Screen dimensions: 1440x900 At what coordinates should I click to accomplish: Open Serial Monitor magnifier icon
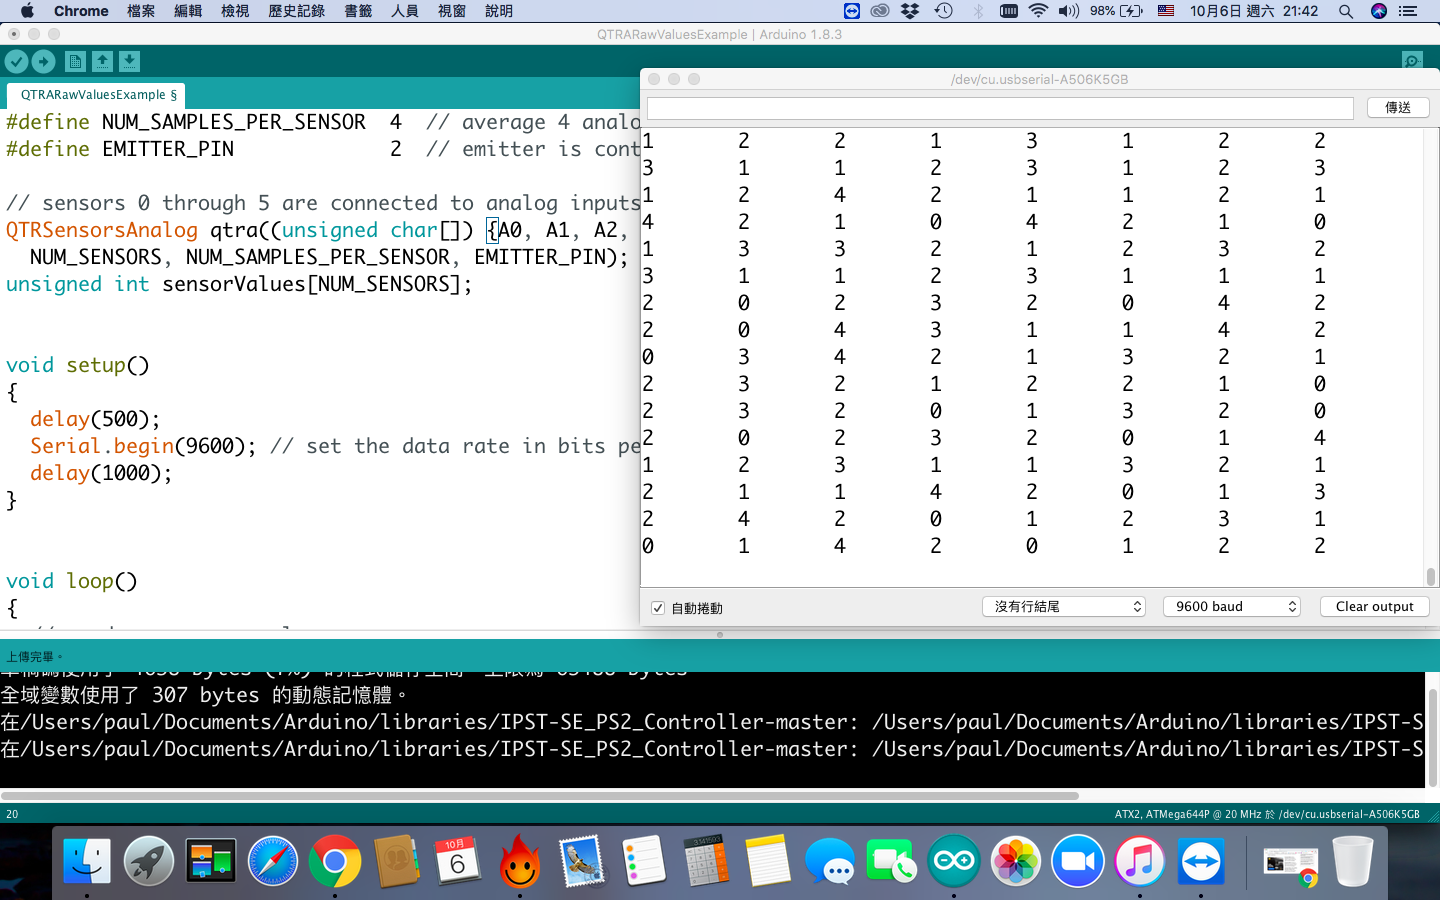(x=1411, y=62)
